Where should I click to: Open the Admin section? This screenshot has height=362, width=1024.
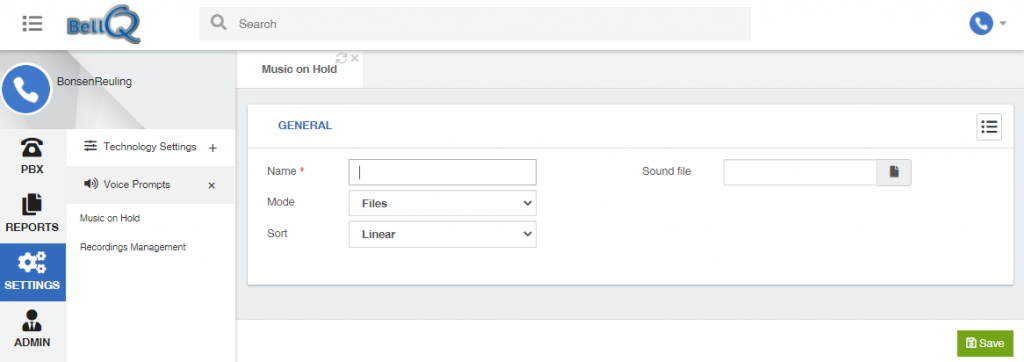33,329
